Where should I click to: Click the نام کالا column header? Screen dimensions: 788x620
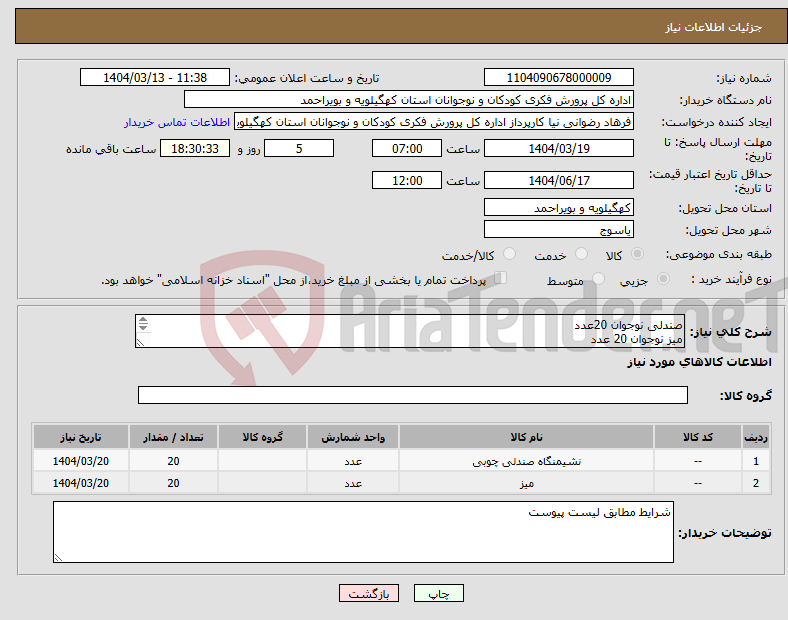[x=526, y=437]
